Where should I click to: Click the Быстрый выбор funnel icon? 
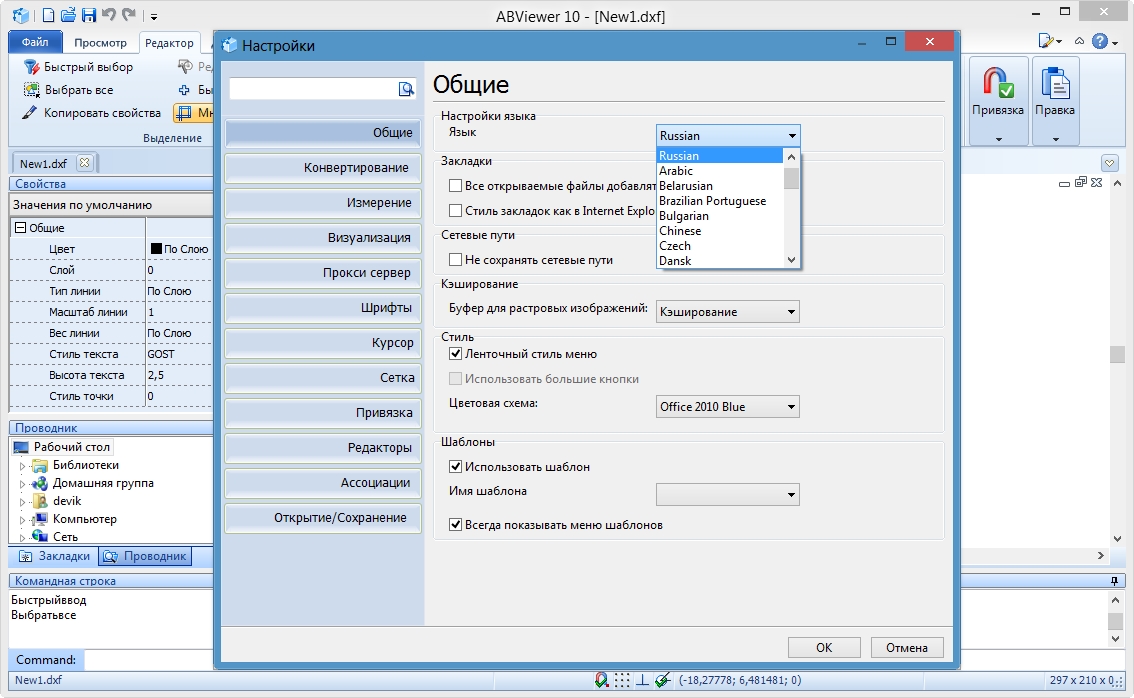tap(31, 67)
